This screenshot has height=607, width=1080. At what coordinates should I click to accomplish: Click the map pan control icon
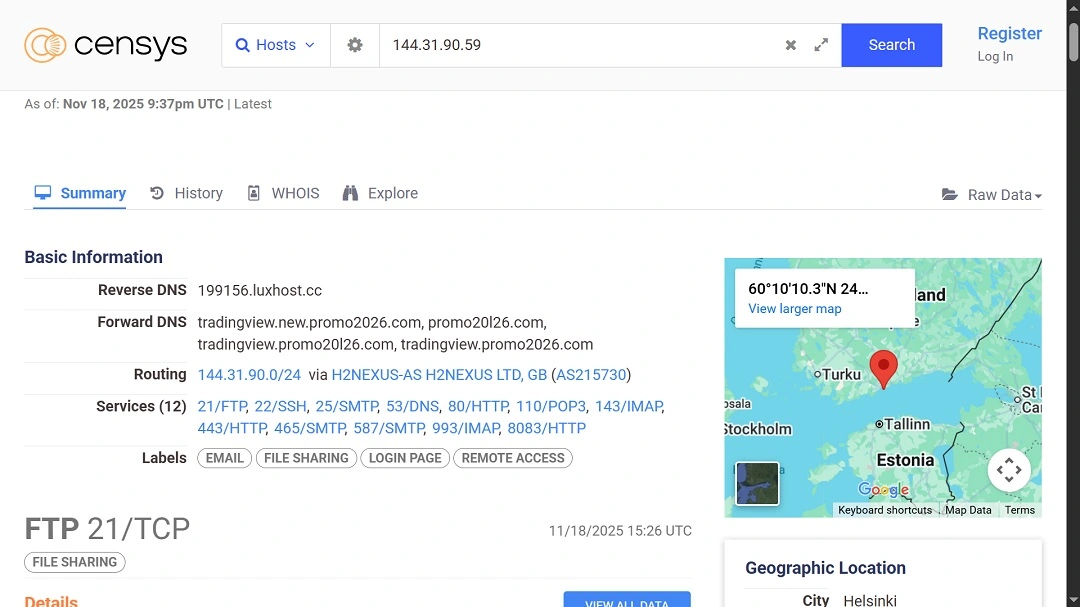1009,468
